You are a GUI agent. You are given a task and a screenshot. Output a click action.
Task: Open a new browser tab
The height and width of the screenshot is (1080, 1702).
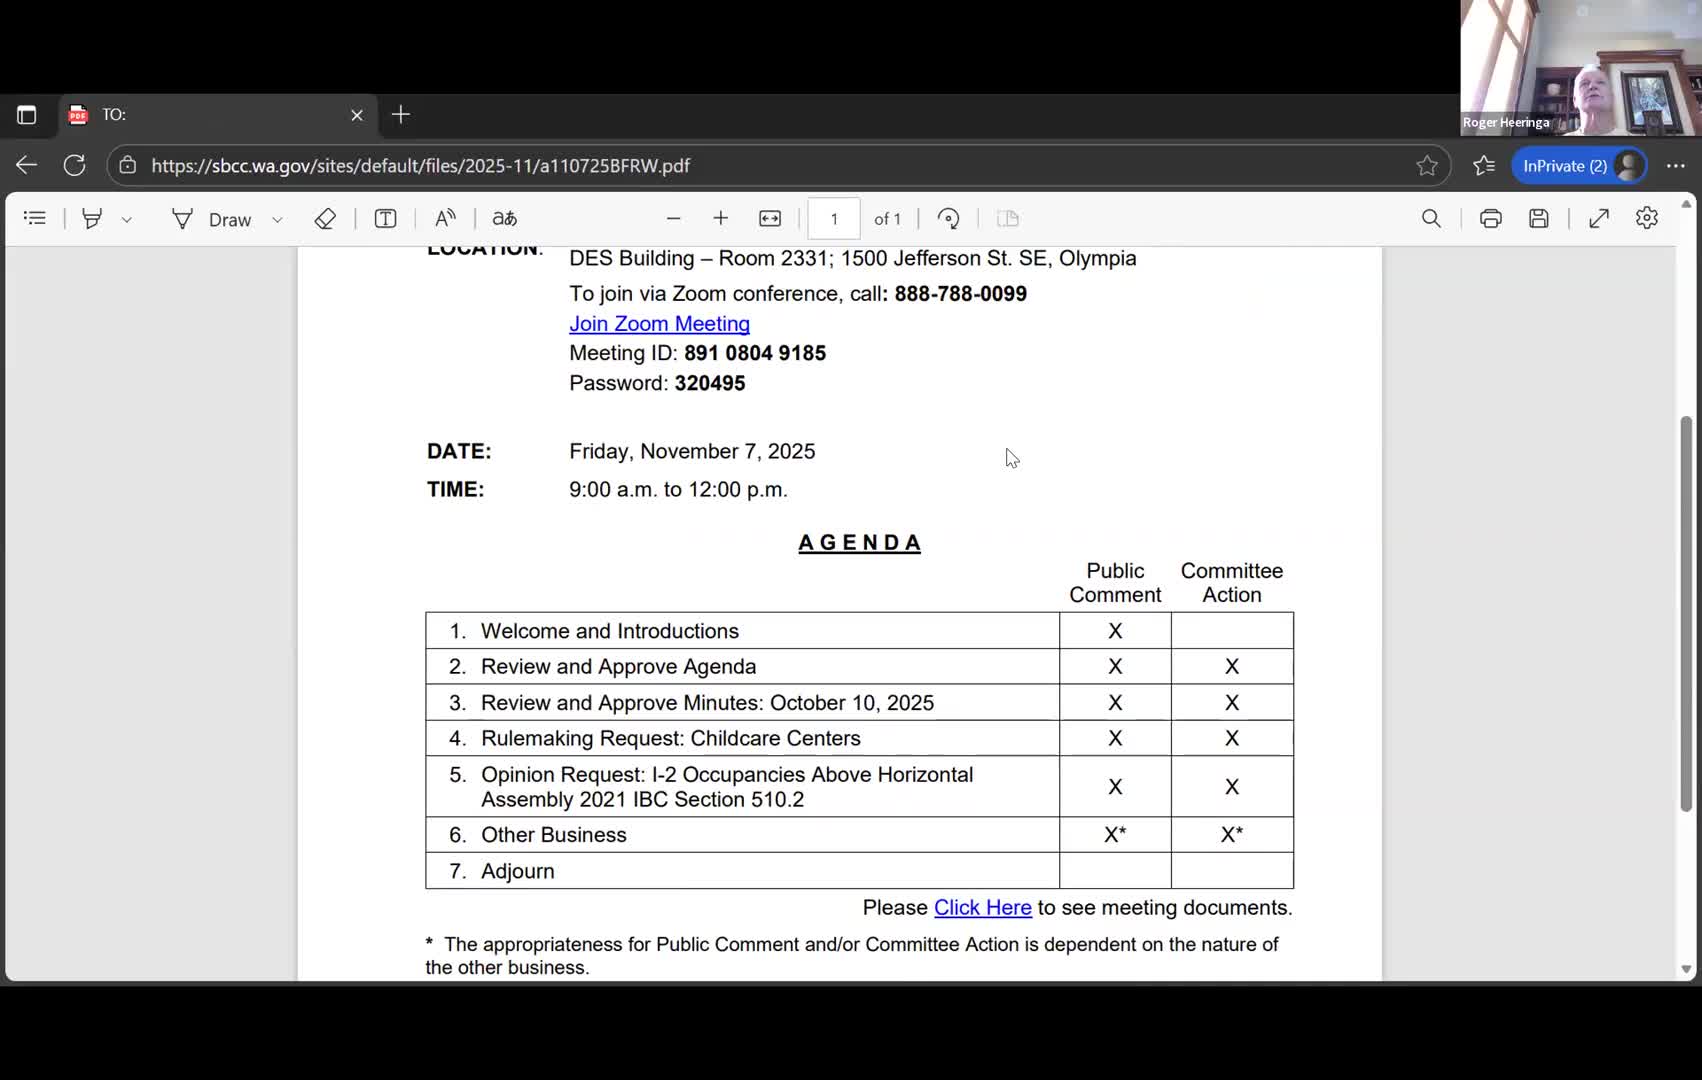tap(401, 115)
